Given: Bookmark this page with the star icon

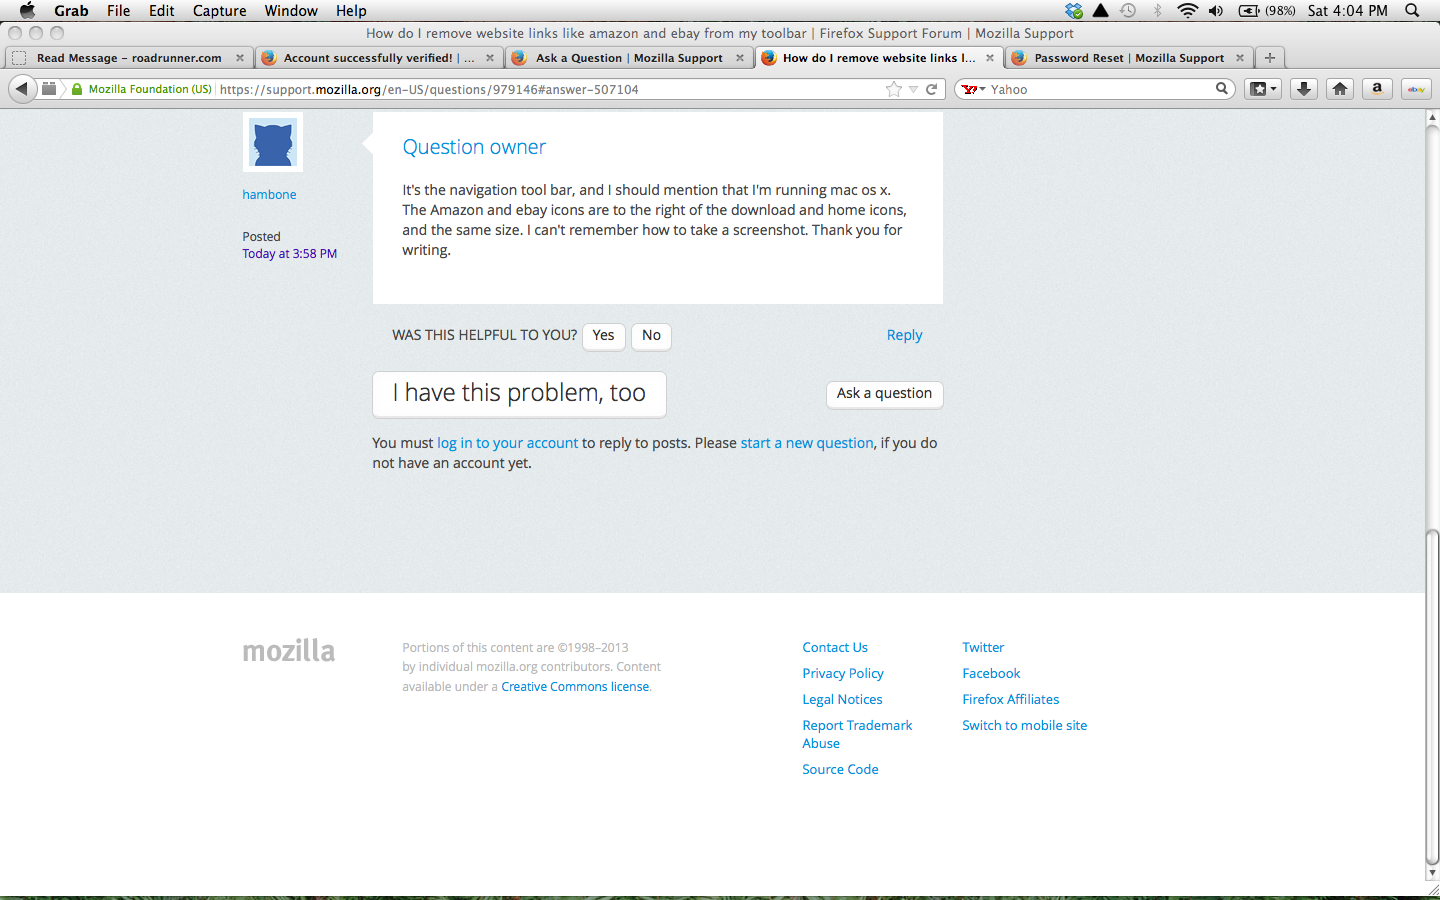Looking at the screenshot, I should pos(893,89).
